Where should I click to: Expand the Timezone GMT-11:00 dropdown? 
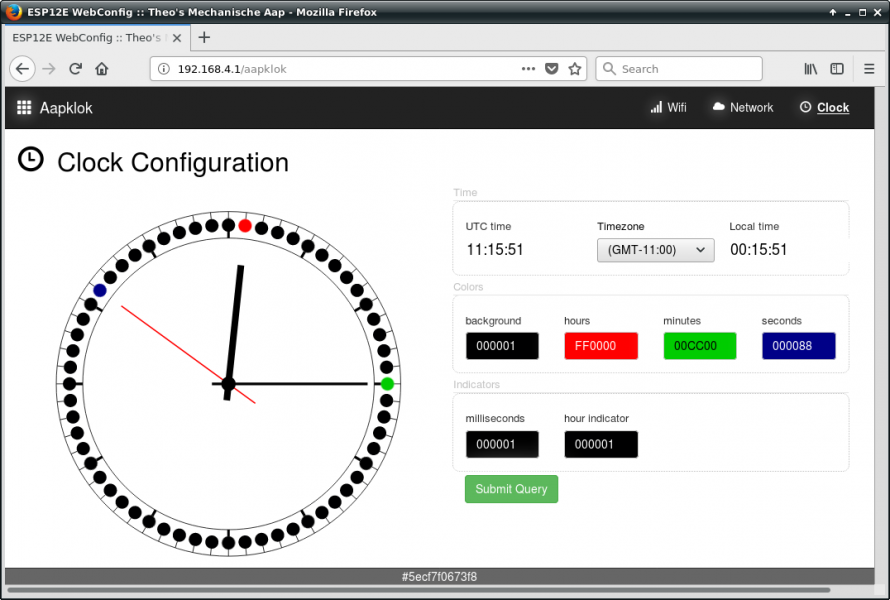pyautogui.click(x=655, y=250)
